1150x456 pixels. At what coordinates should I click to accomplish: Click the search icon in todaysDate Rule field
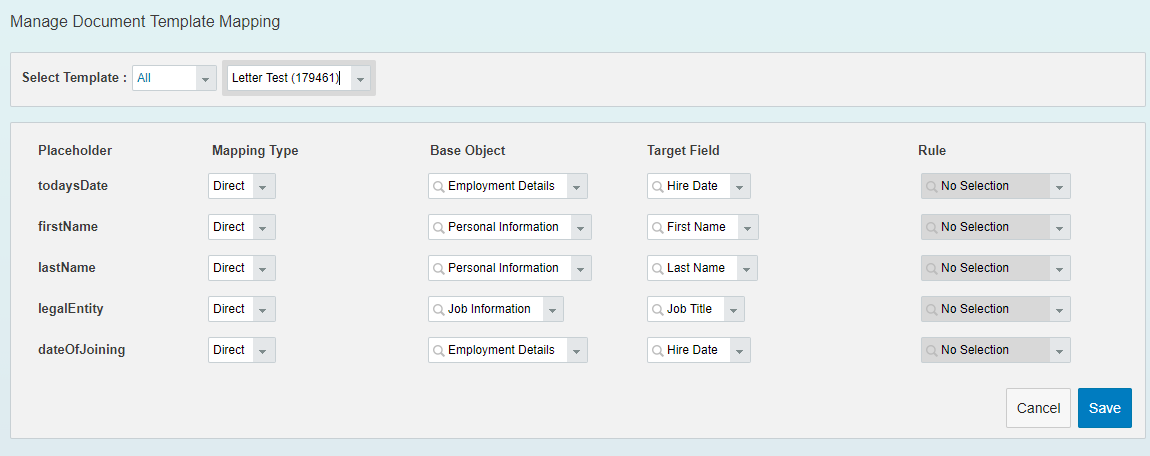931,186
